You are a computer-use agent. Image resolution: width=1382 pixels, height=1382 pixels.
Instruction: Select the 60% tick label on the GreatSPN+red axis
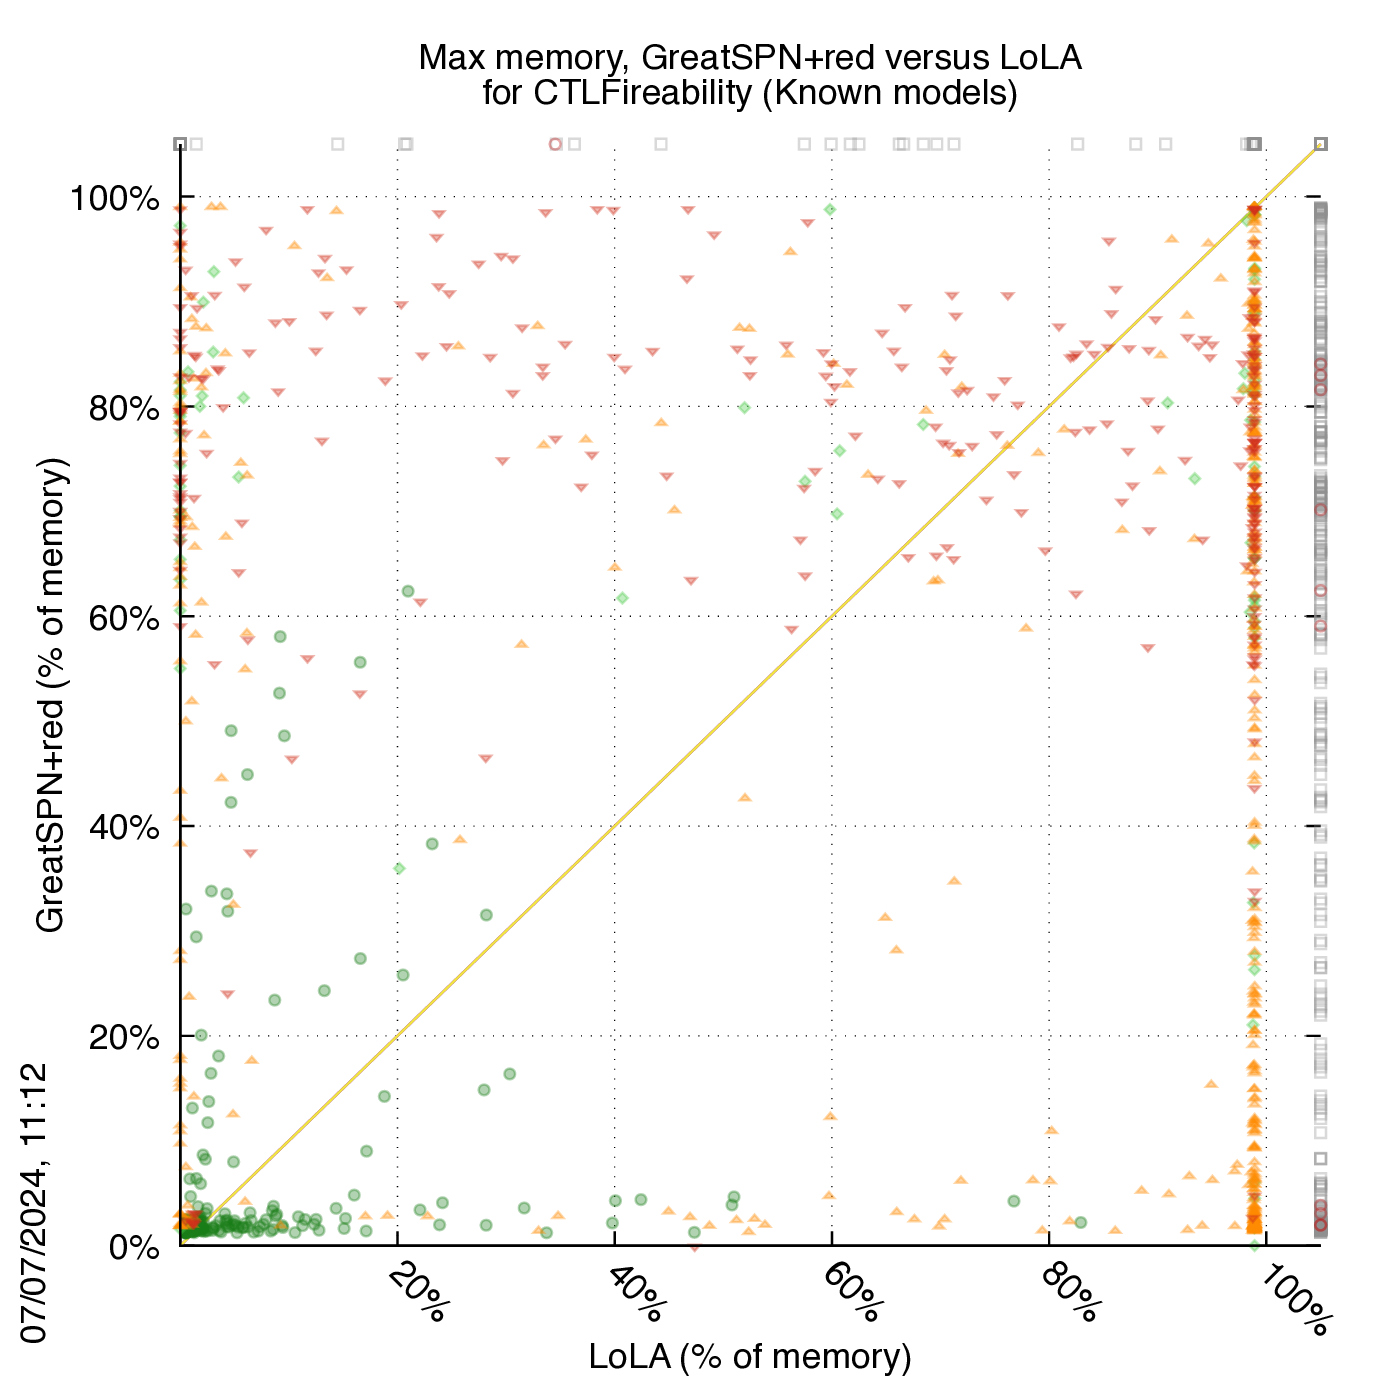[x=124, y=618]
